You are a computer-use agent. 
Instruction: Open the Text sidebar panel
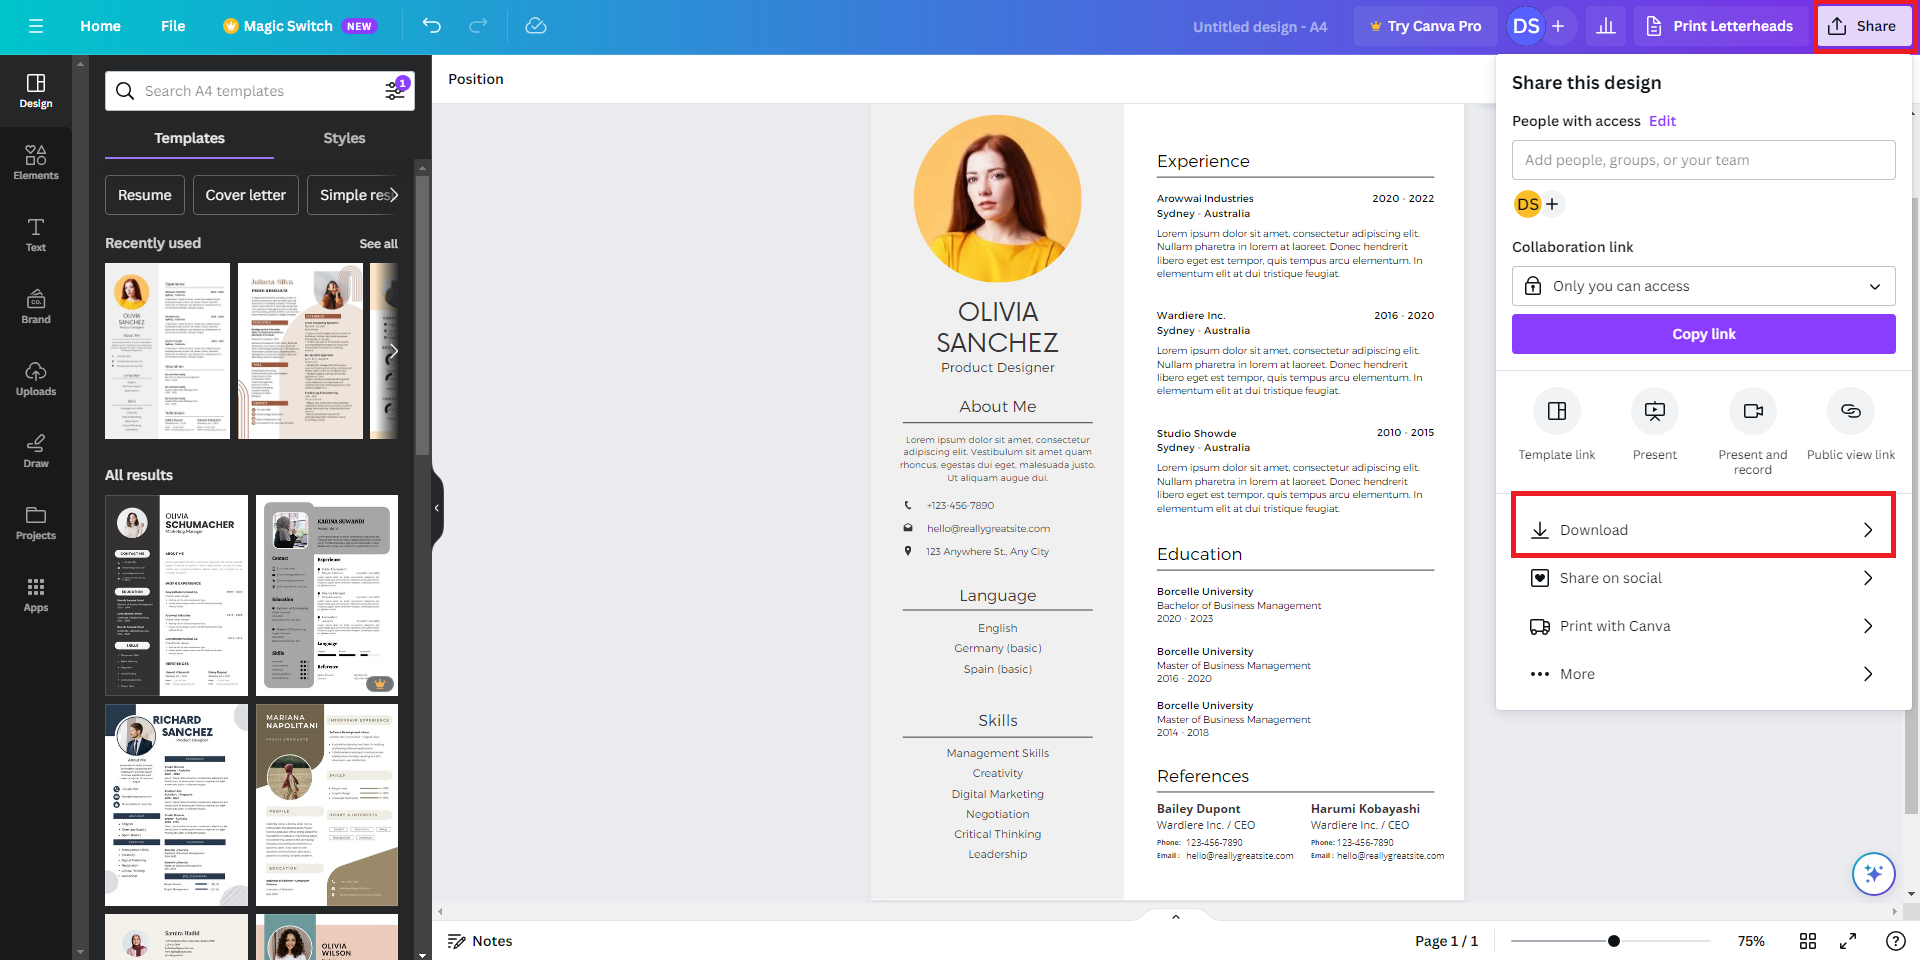click(x=36, y=235)
